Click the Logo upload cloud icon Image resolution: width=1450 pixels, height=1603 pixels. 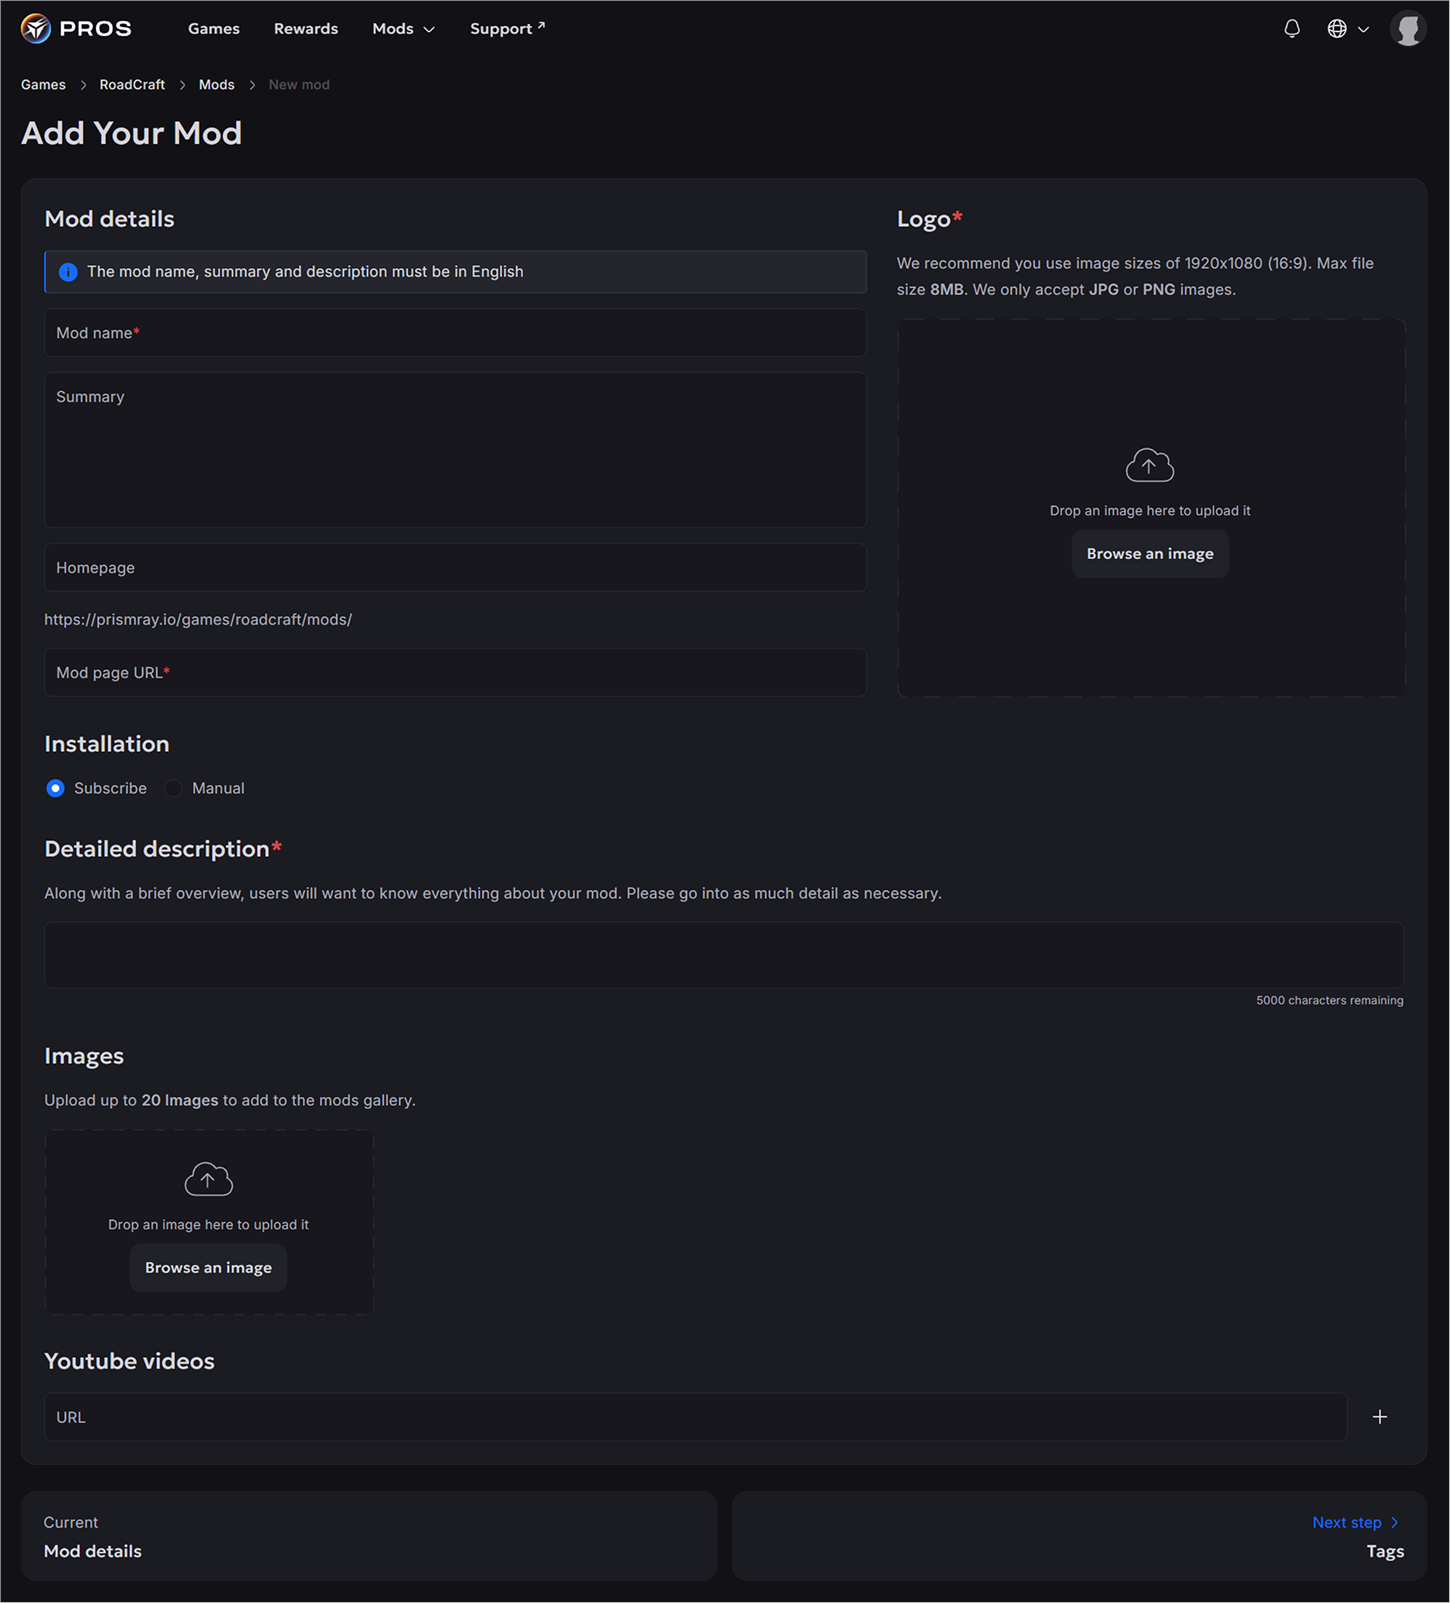[x=1150, y=465]
